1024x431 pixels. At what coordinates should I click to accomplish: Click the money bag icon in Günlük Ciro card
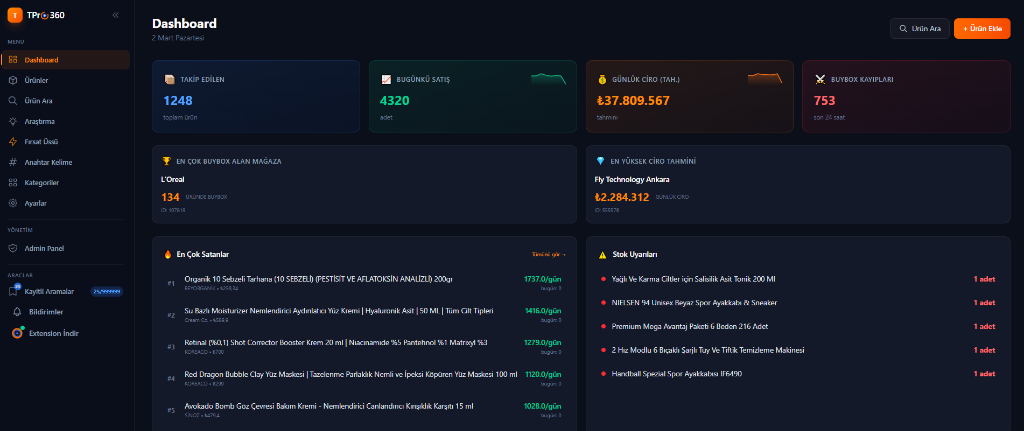tap(603, 80)
